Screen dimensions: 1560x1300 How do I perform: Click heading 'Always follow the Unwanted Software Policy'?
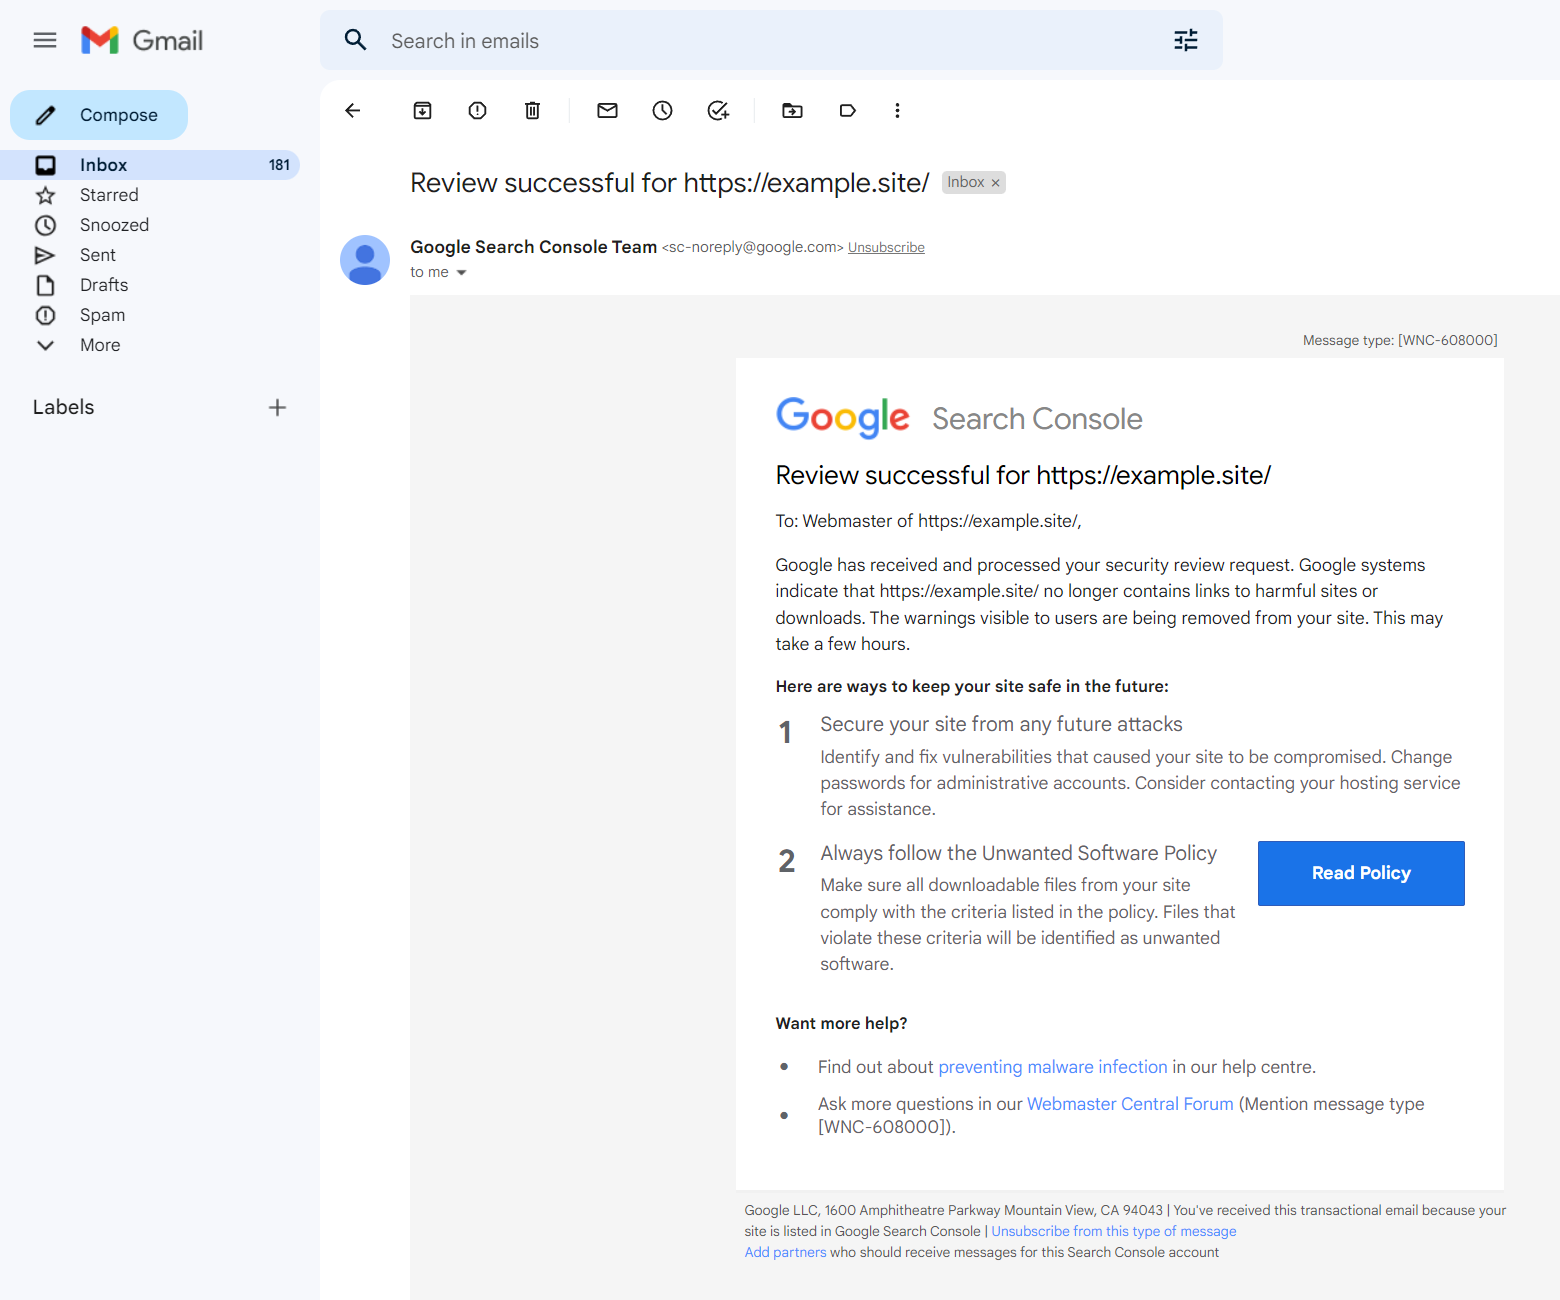click(1018, 853)
